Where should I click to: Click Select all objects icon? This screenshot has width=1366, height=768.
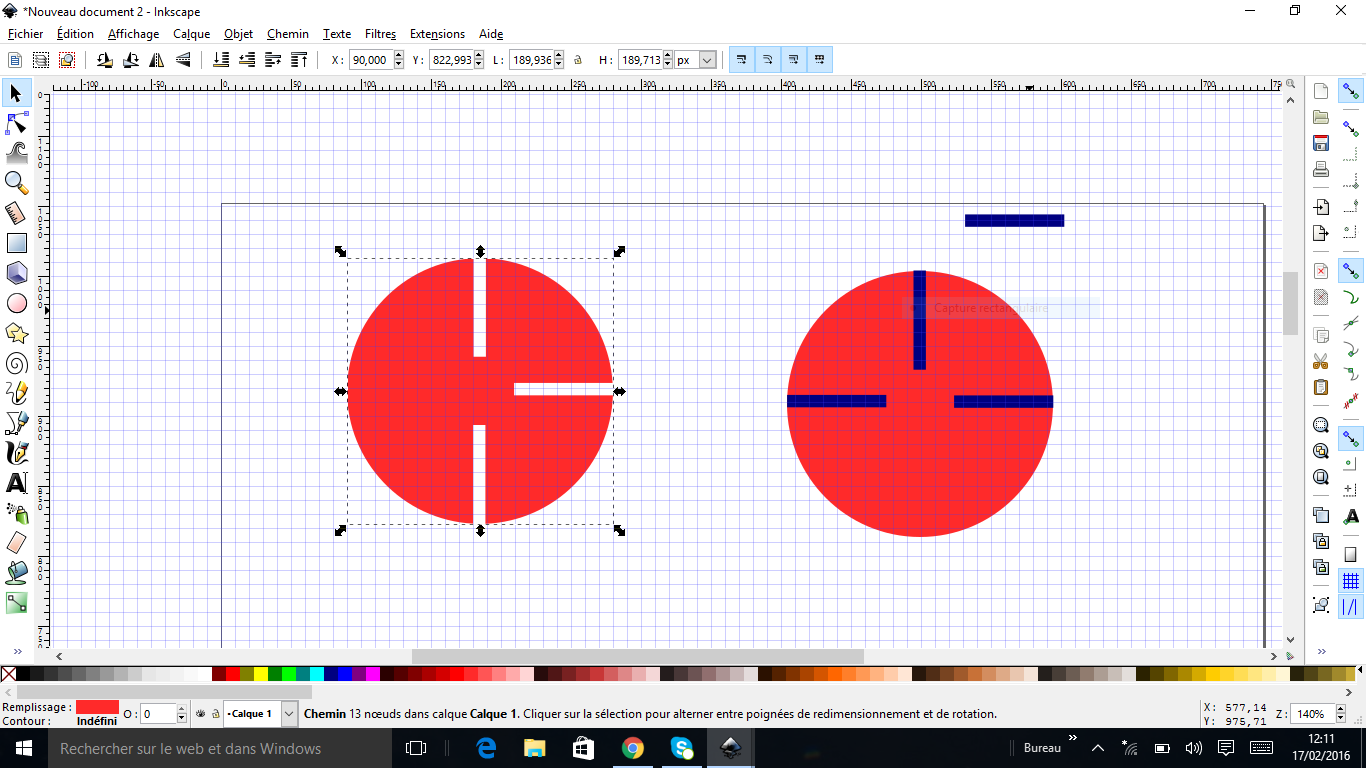[15, 60]
